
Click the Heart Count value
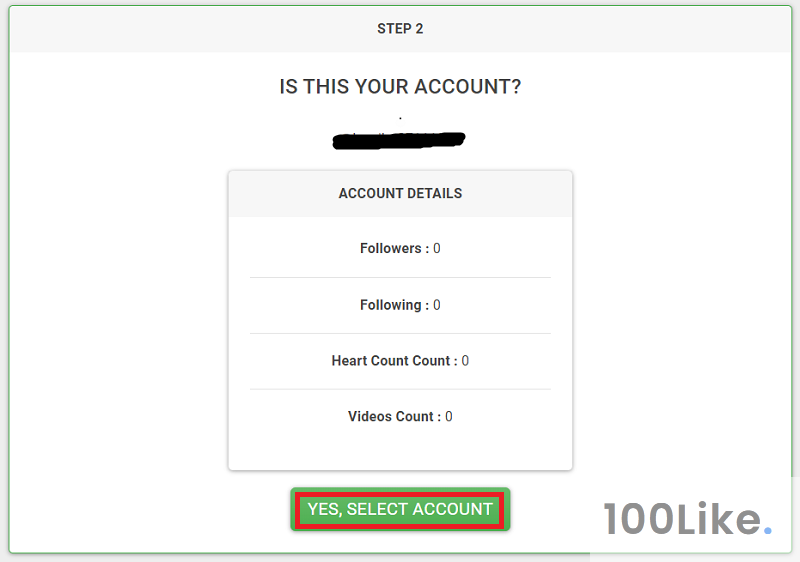pyautogui.click(x=465, y=361)
